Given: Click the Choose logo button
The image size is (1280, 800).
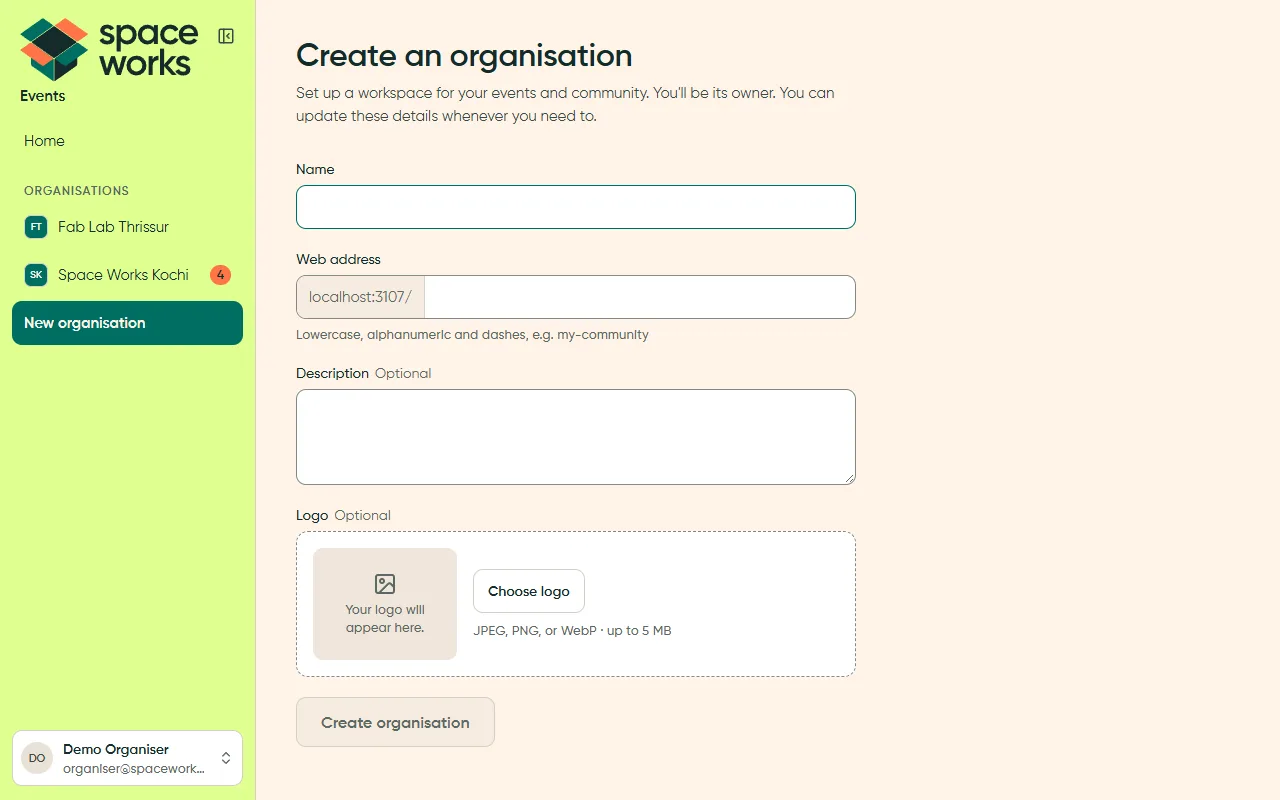Looking at the screenshot, I should click(529, 591).
